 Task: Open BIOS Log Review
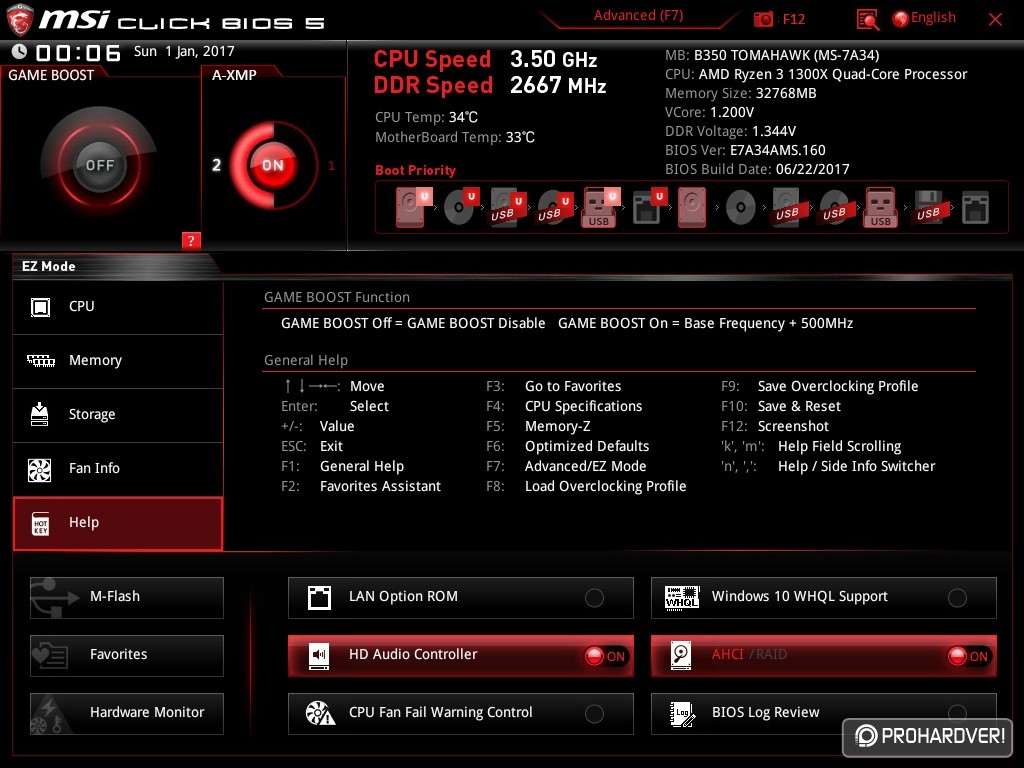click(824, 713)
